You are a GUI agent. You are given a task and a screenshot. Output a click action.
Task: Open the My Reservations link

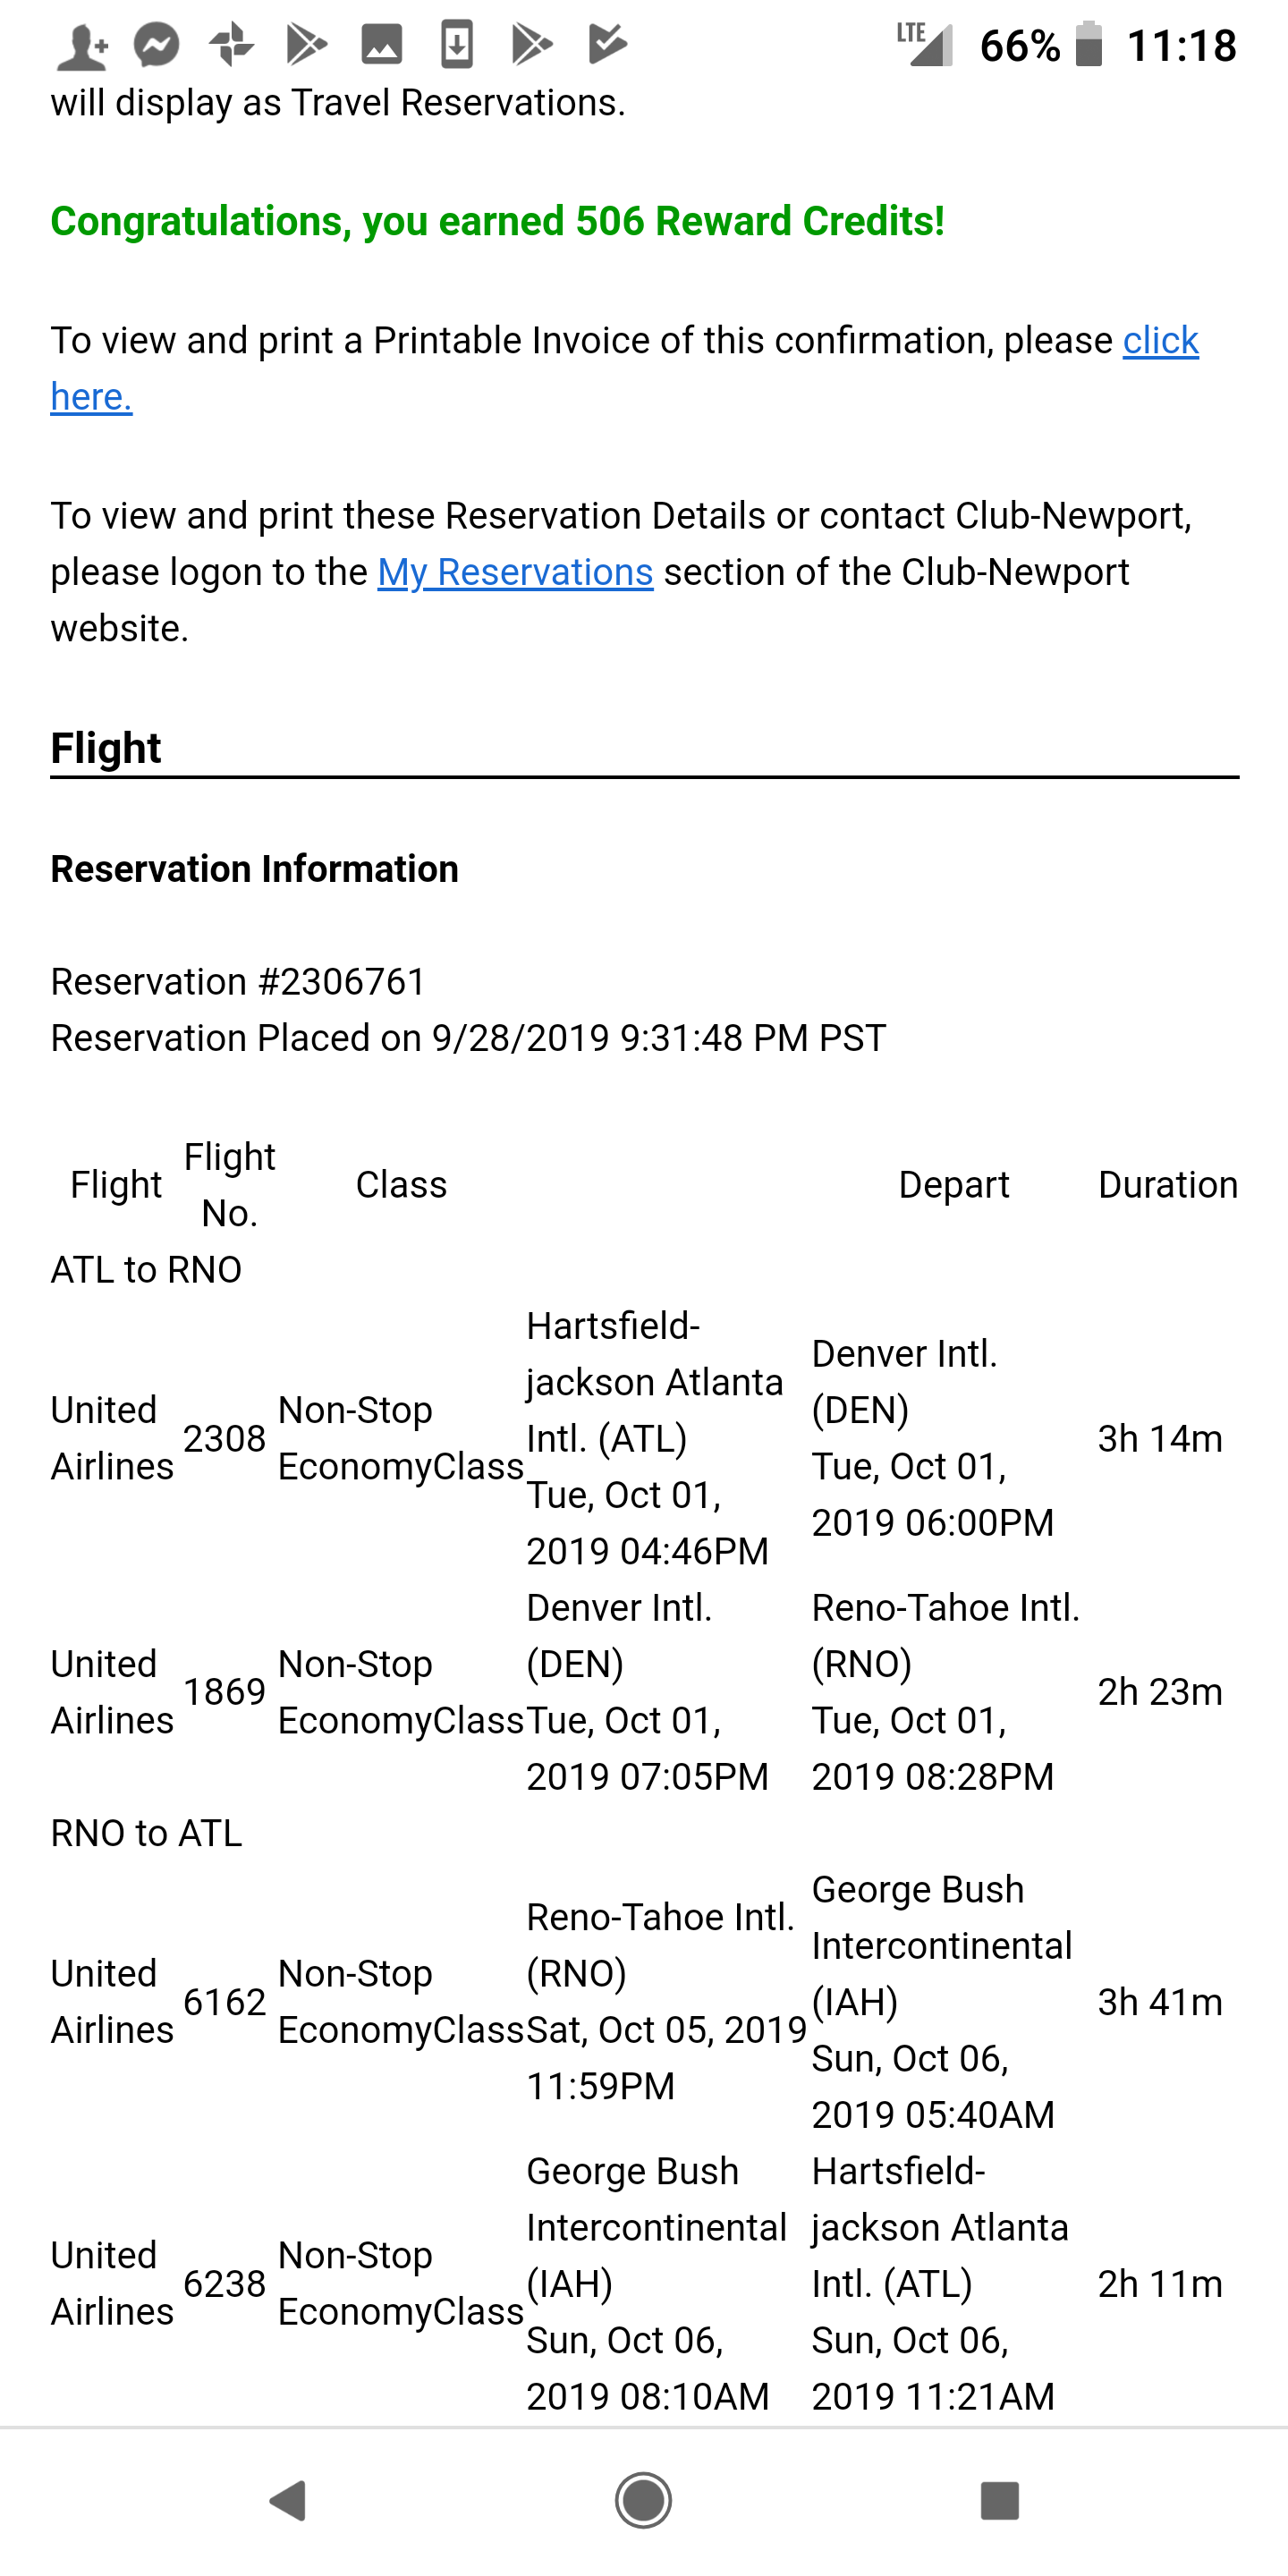515,572
